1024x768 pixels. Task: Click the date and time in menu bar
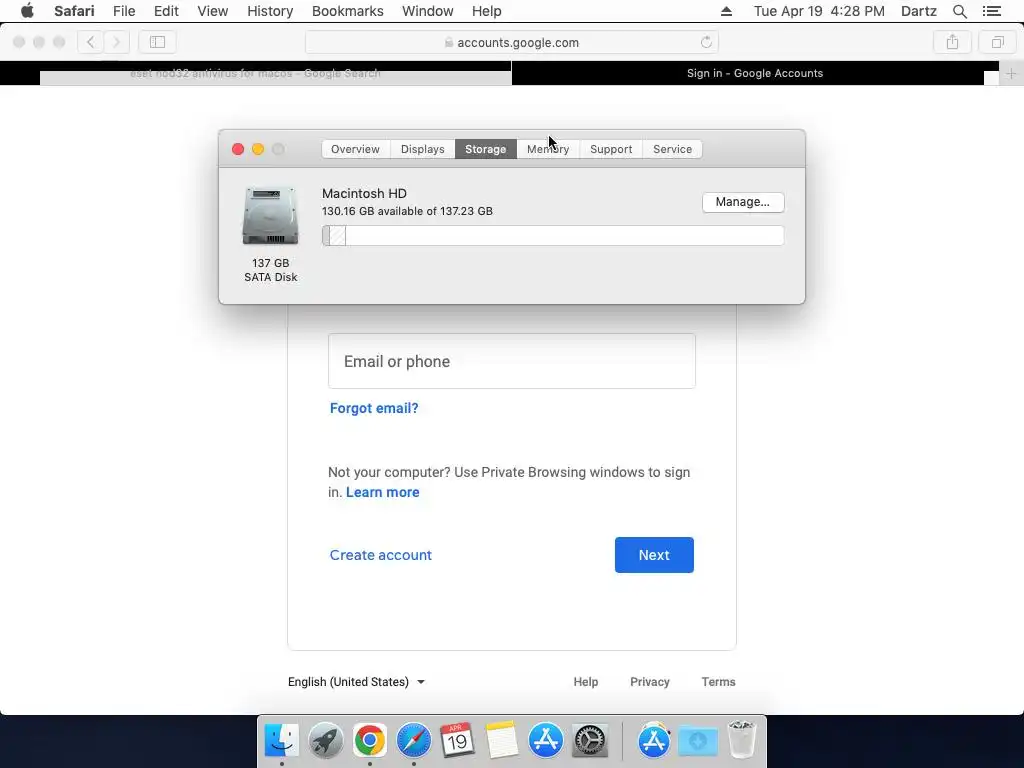point(819,11)
